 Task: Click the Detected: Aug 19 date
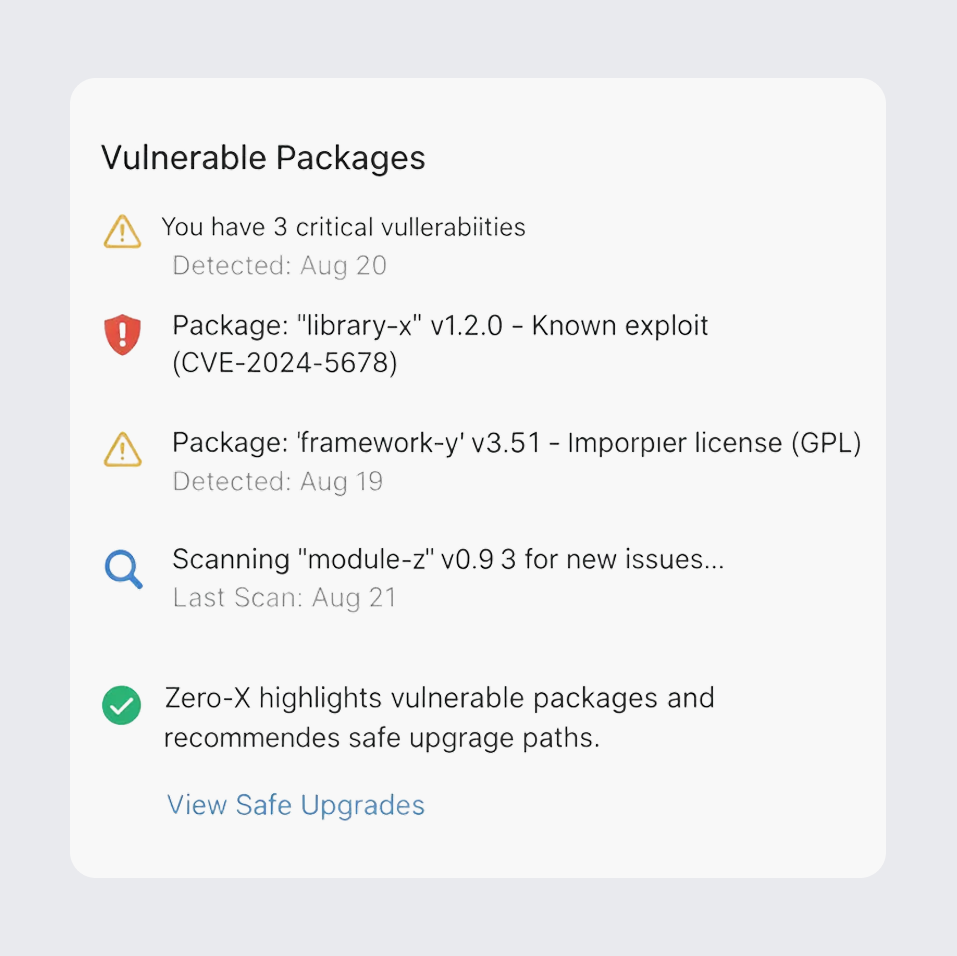coord(277,481)
